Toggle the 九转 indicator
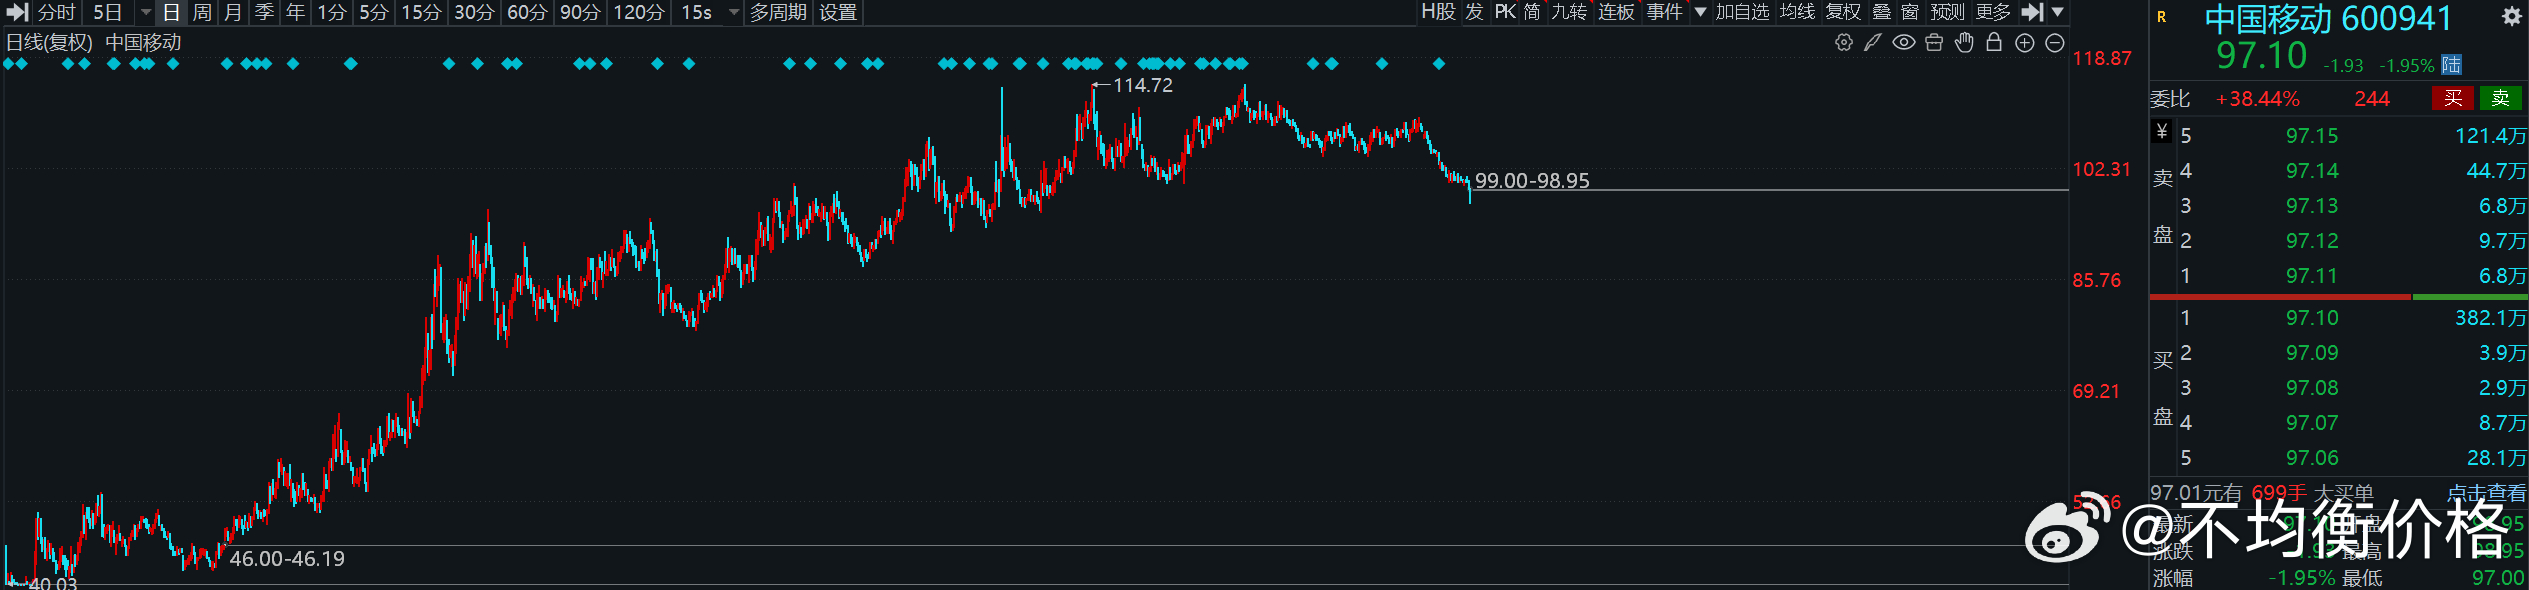The width and height of the screenshot is (2529, 590). click(1569, 12)
